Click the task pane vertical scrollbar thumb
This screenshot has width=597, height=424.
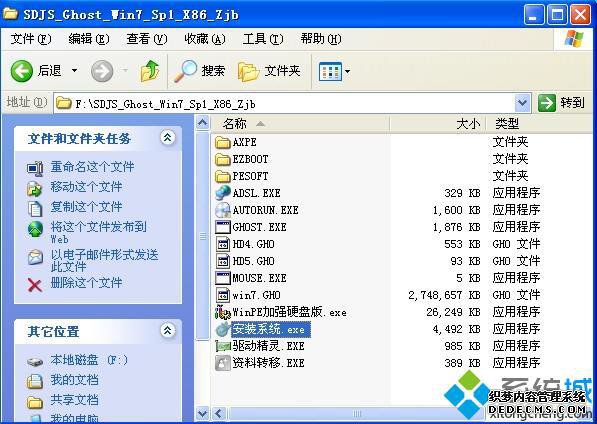203,235
